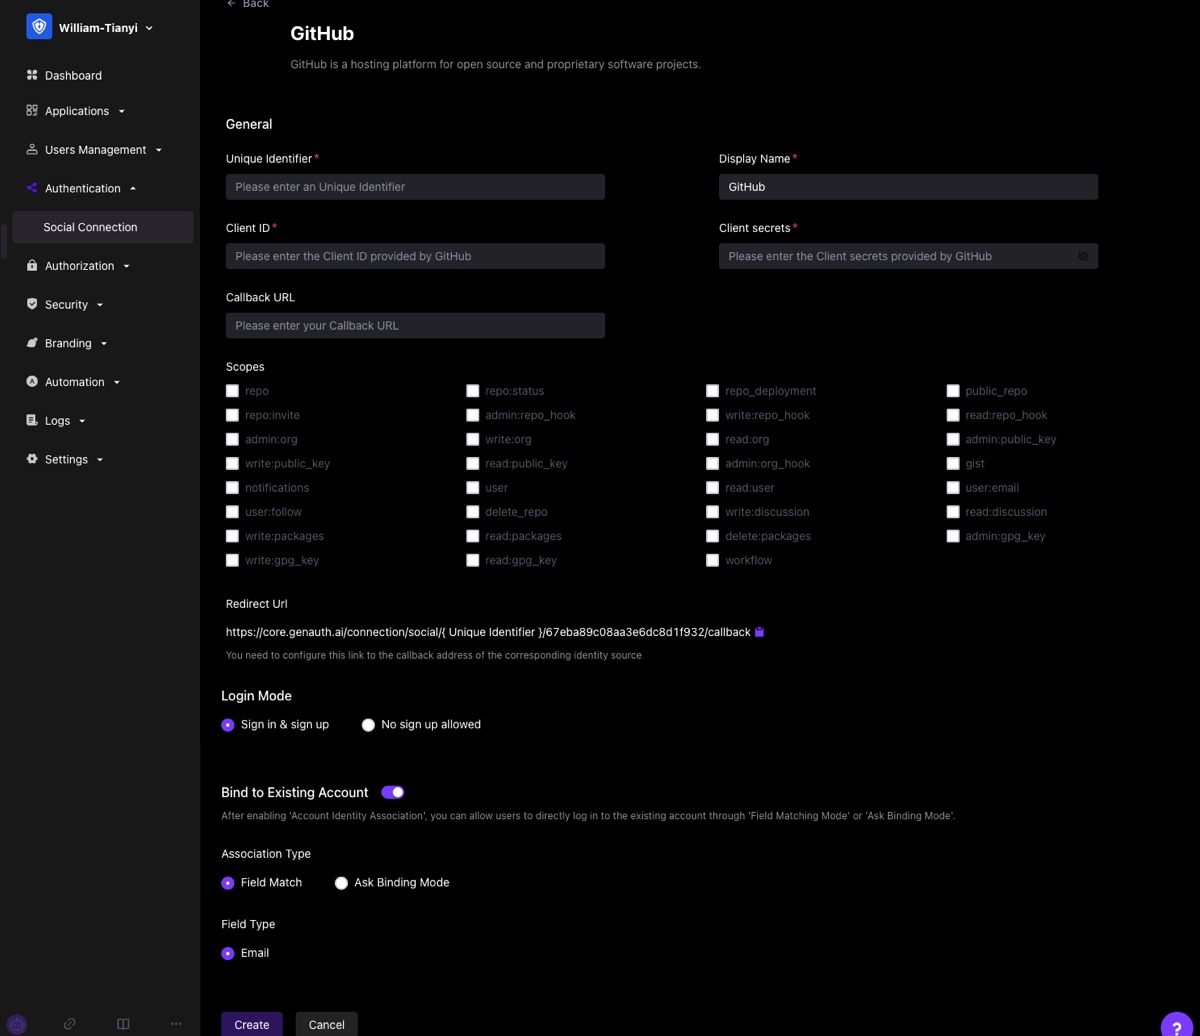This screenshot has height=1036, width=1200.
Task: Tick the delete_repo scope checkbox
Action: pyautogui.click(x=473, y=512)
